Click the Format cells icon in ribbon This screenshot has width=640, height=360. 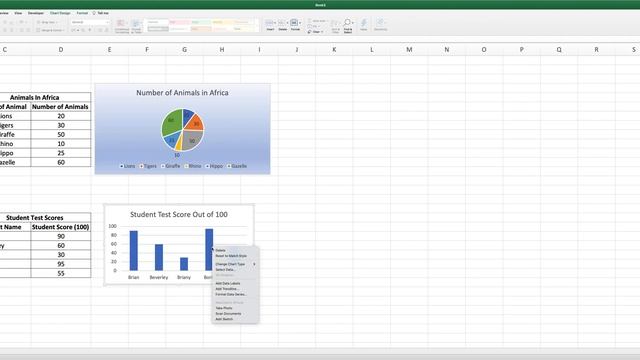(x=295, y=24)
